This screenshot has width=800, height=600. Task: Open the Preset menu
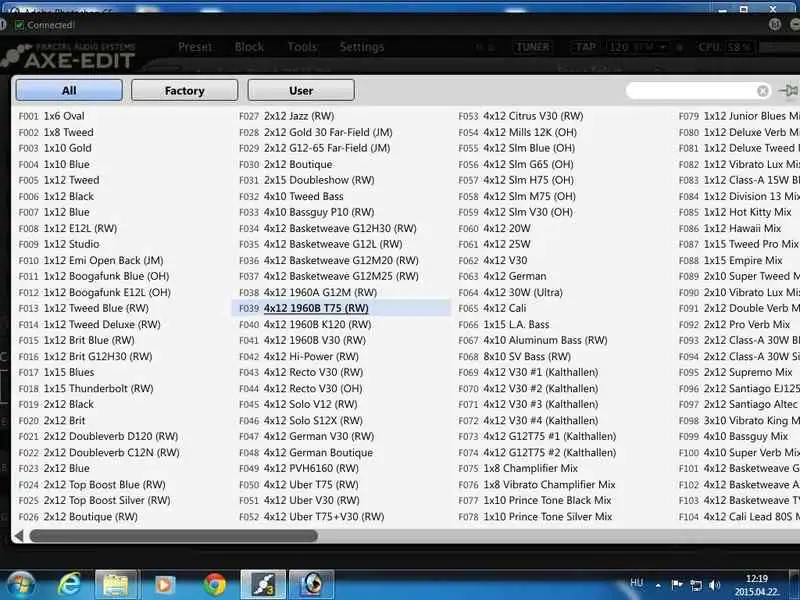click(195, 47)
